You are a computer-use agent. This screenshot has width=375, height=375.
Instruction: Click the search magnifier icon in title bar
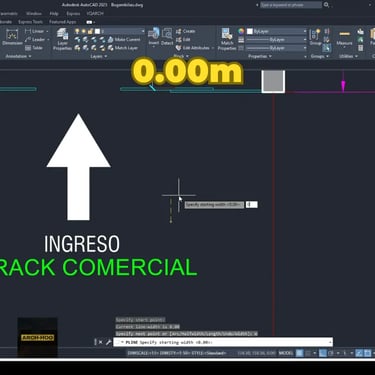(x=326, y=5)
